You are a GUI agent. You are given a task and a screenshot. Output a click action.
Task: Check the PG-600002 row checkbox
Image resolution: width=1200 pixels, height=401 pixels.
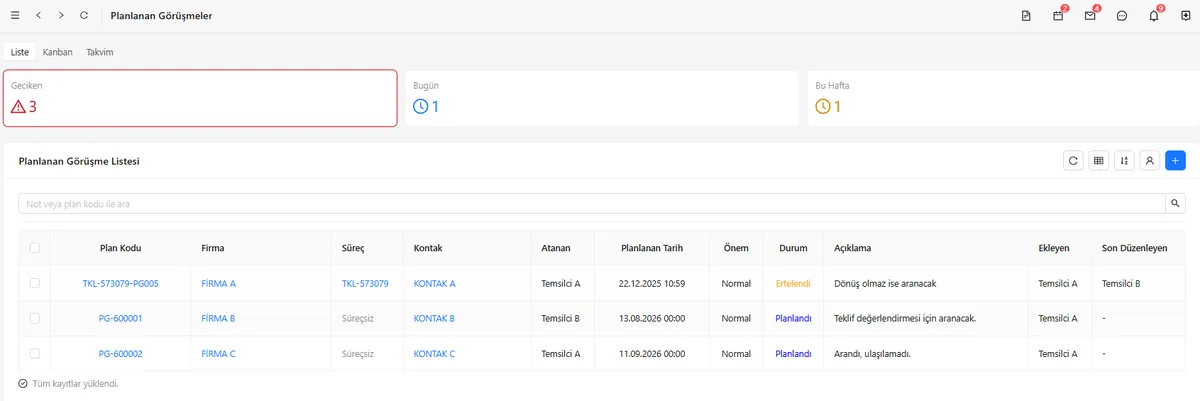coord(35,353)
